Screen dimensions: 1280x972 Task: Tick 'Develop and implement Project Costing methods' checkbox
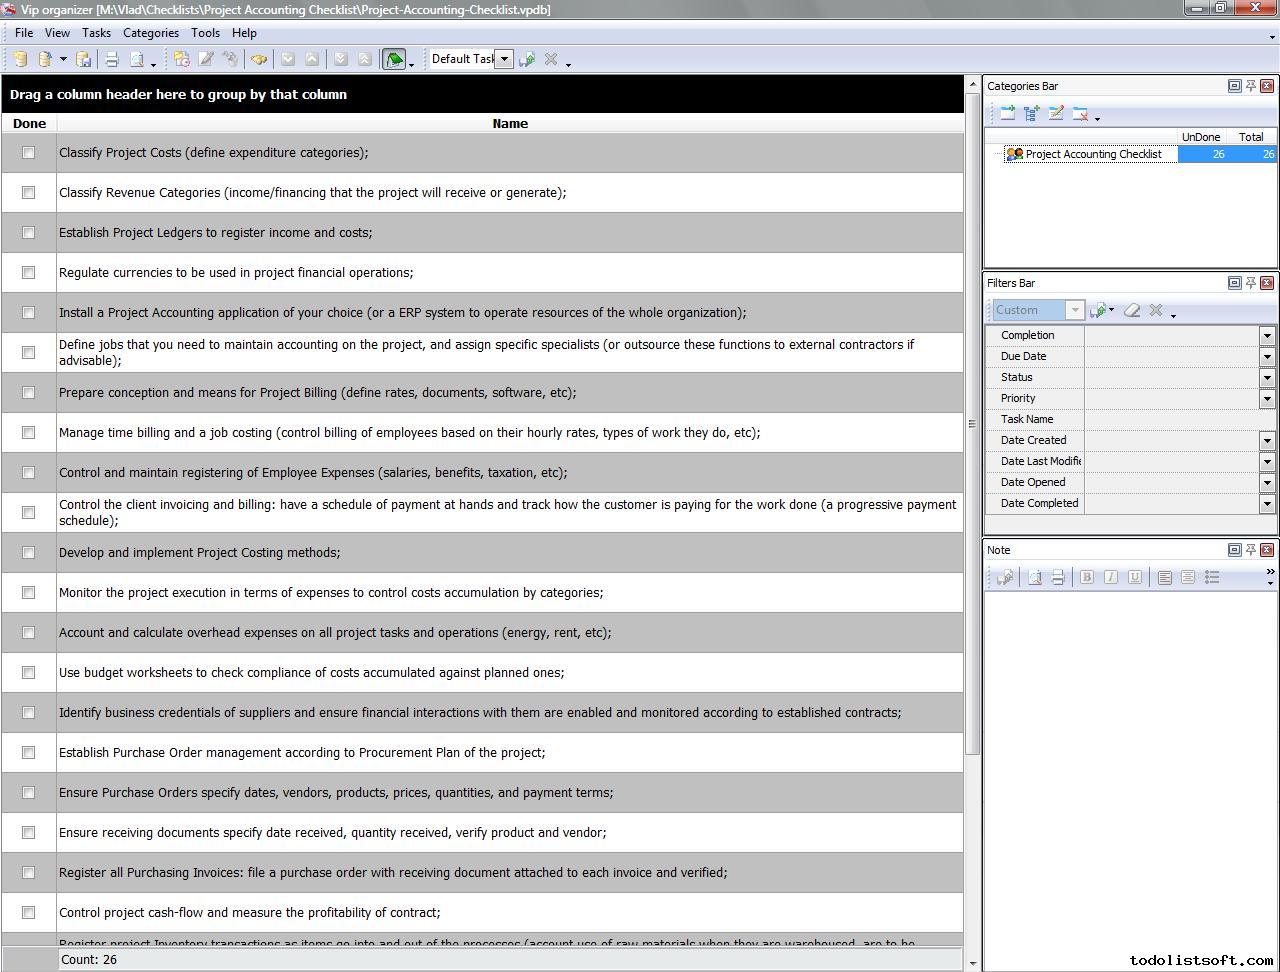pyautogui.click(x=29, y=553)
